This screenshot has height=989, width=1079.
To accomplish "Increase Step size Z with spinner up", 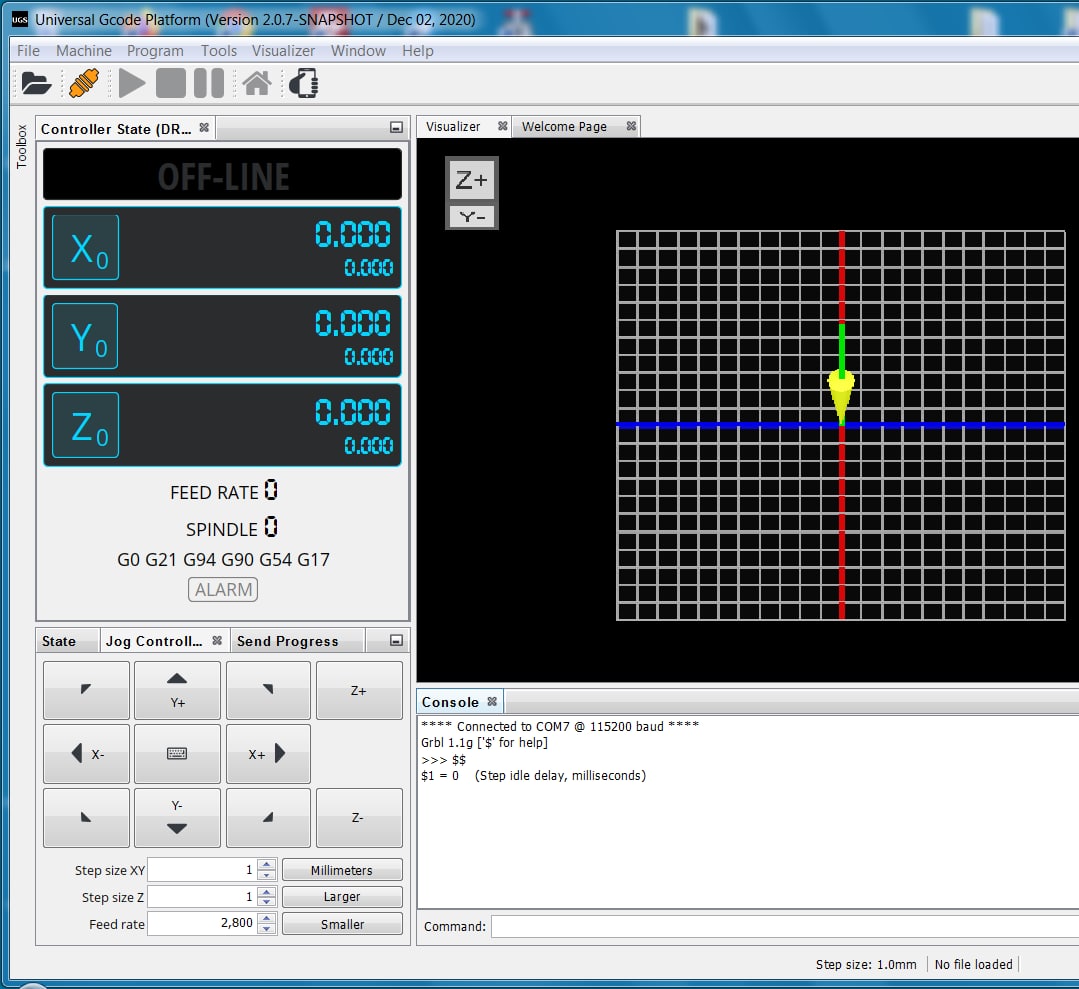I will point(267,891).
